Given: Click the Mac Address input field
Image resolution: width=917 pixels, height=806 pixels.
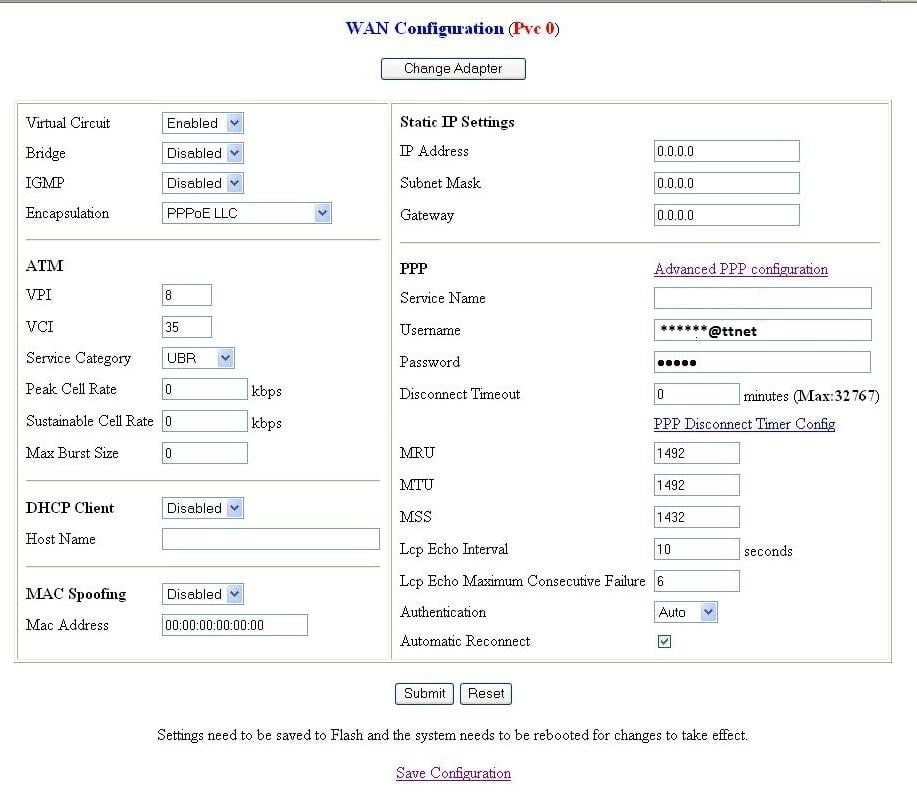Looking at the screenshot, I should (x=232, y=624).
